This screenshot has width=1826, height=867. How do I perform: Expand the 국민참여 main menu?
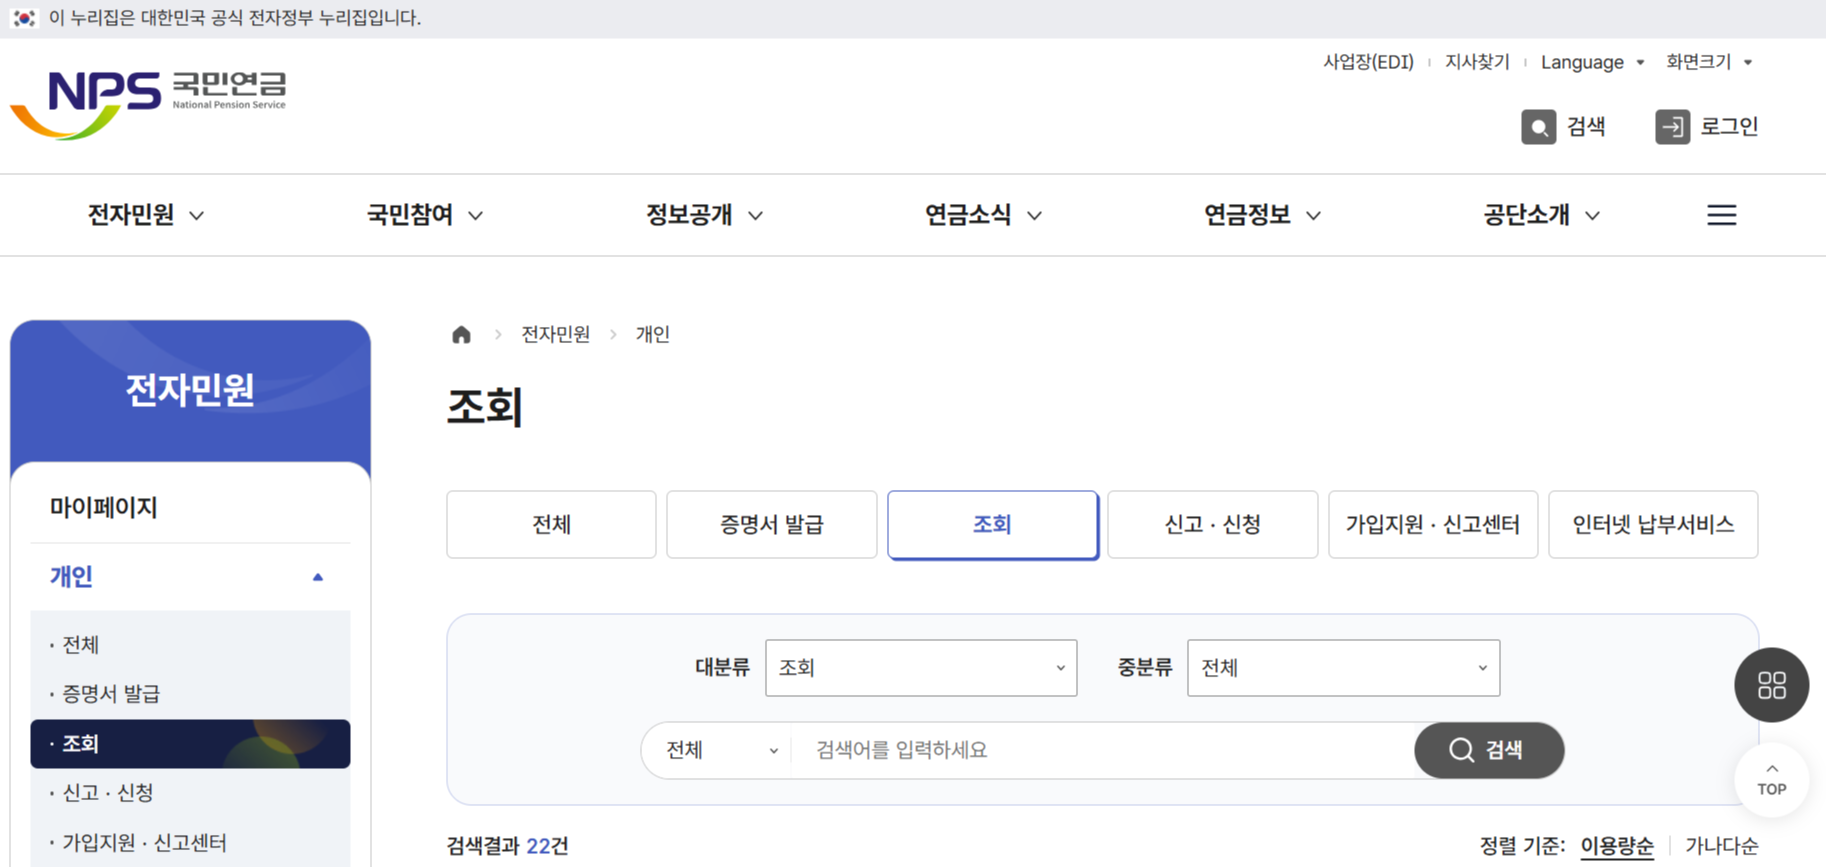(425, 215)
